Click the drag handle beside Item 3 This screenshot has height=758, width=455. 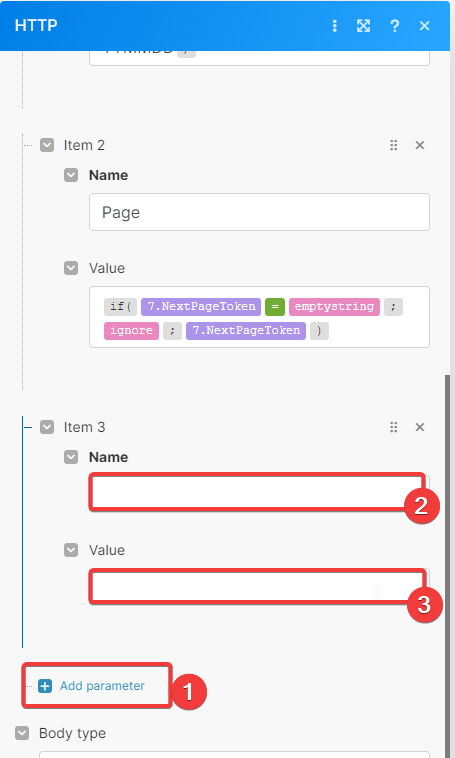[394, 427]
